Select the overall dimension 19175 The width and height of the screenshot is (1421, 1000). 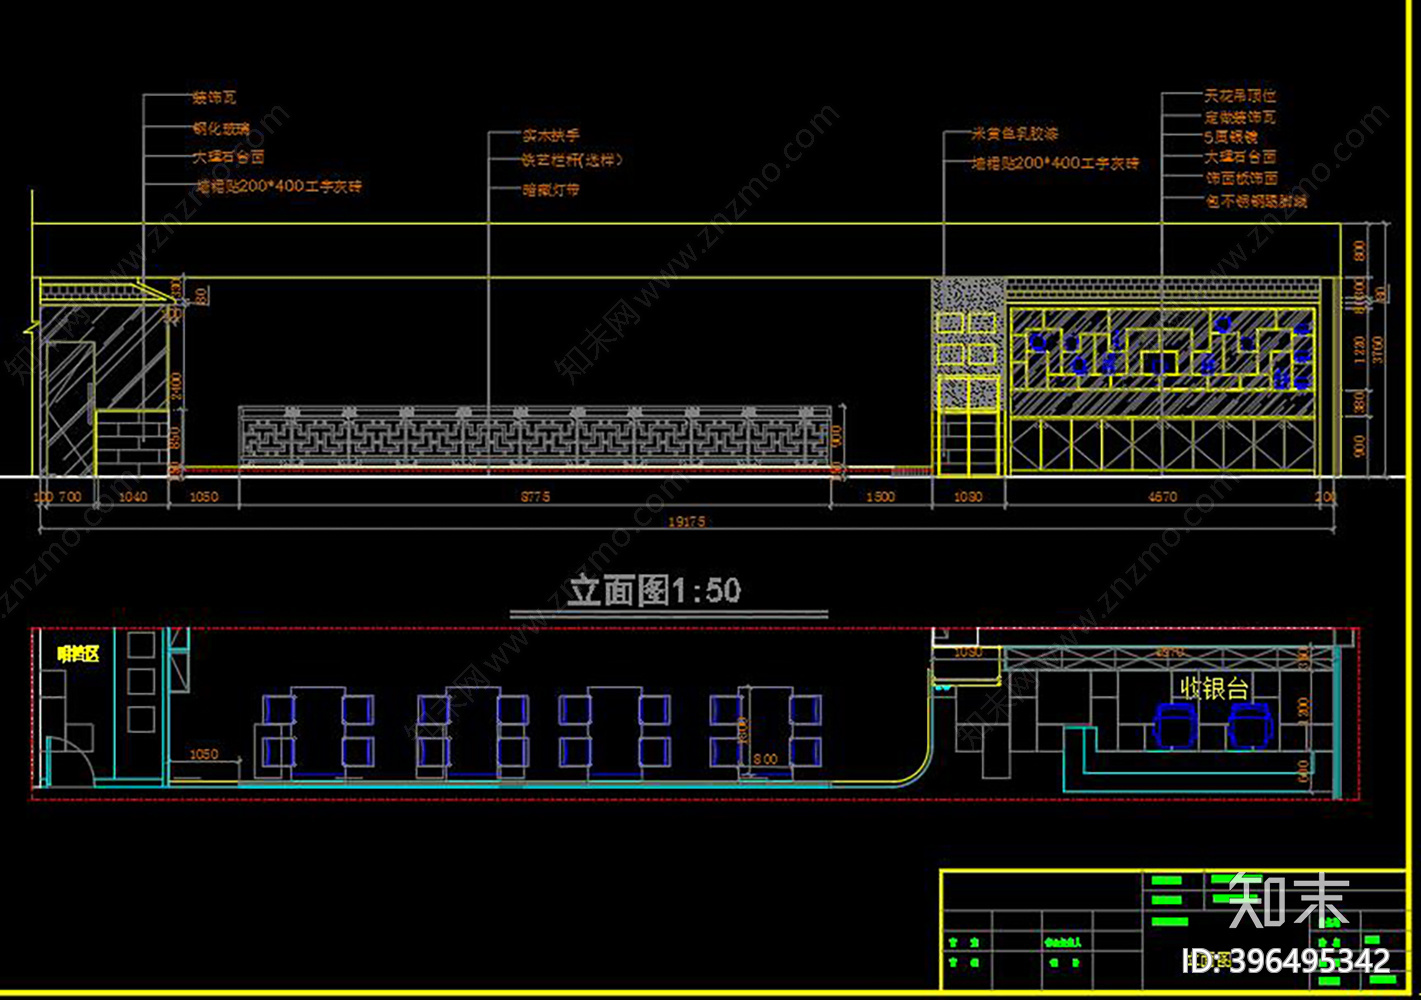click(686, 521)
